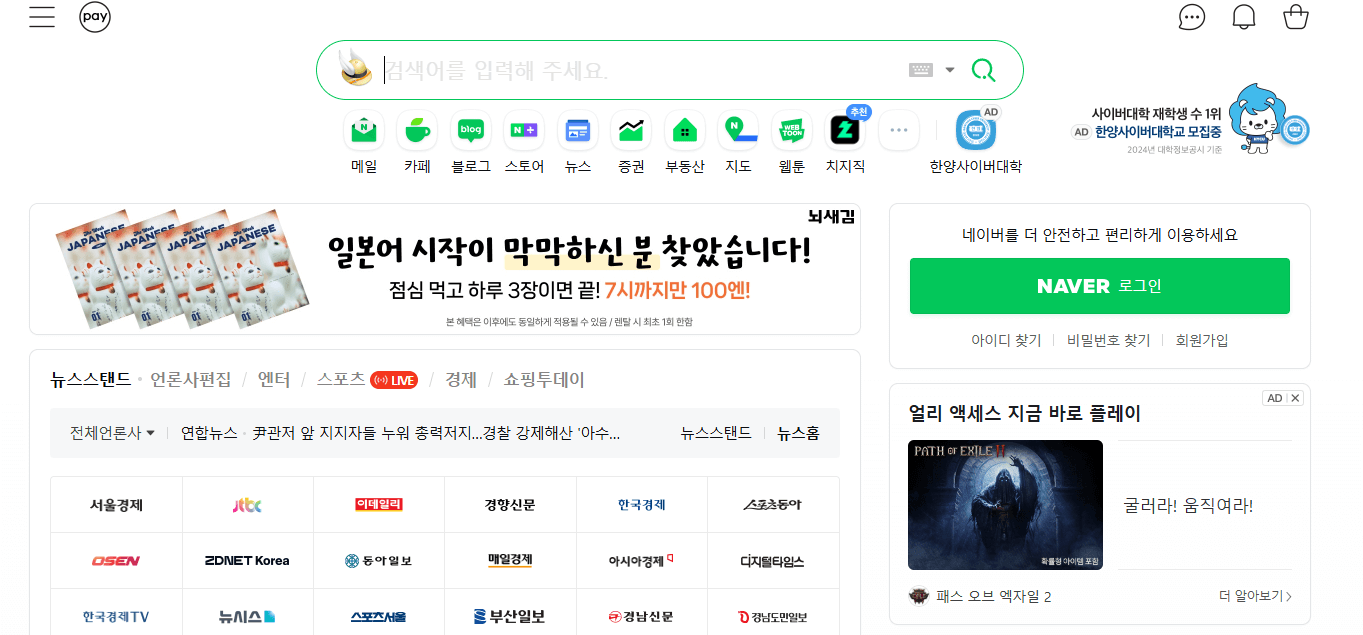Image resolution: width=1363 pixels, height=635 pixels.
Task: Open the 한양사이버대학 ad icon
Action: tap(976, 130)
